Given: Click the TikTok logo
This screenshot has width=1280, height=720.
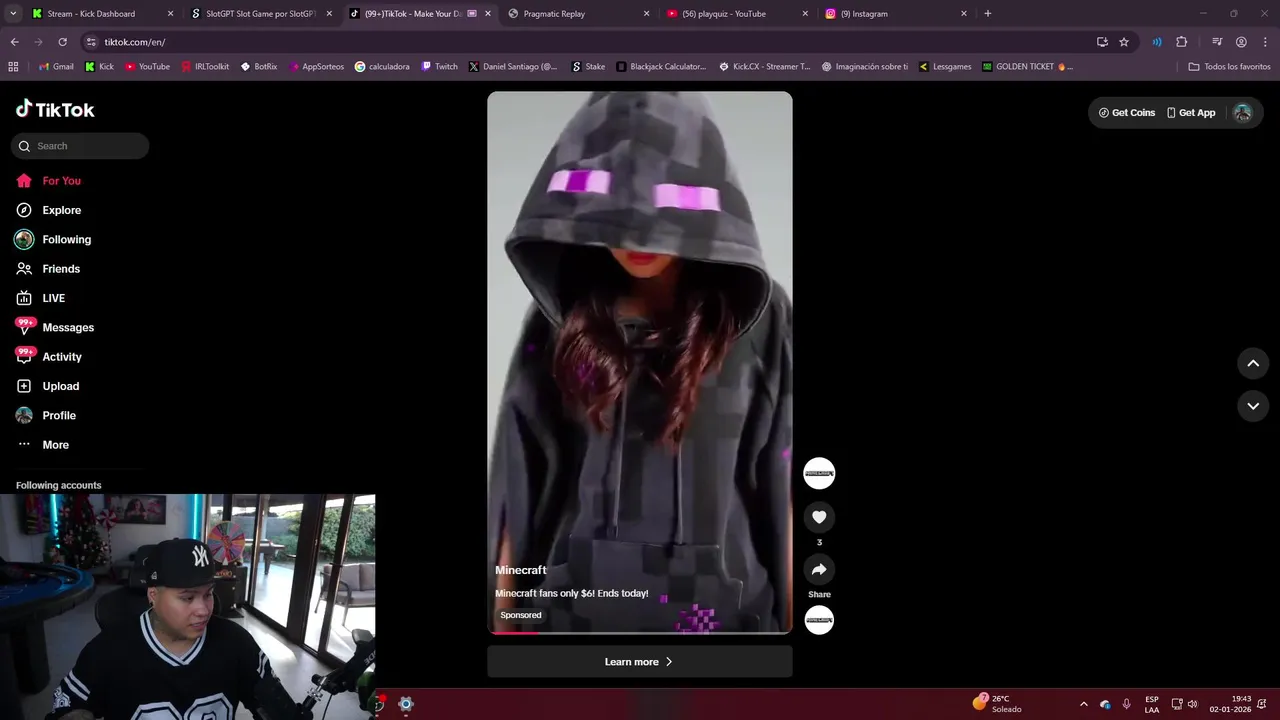Looking at the screenshot, I should pyautogui.click(x=55, y=109).
